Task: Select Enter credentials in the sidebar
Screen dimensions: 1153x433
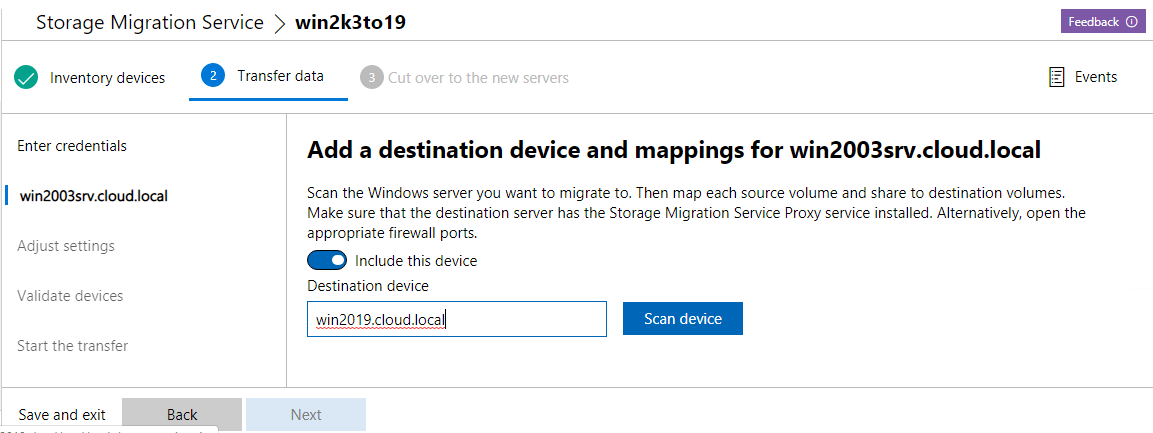Action: click(x=72, y=146)
